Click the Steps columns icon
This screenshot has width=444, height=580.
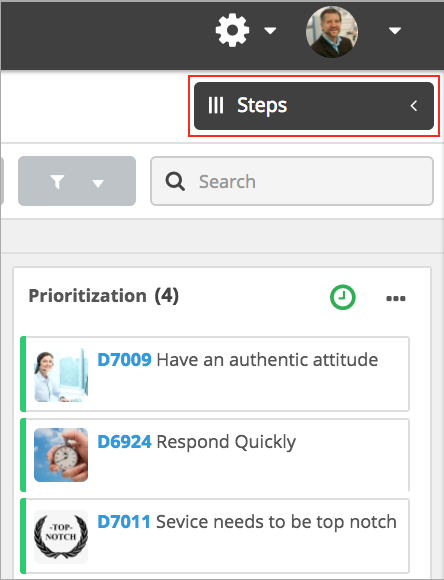[216, 105]
